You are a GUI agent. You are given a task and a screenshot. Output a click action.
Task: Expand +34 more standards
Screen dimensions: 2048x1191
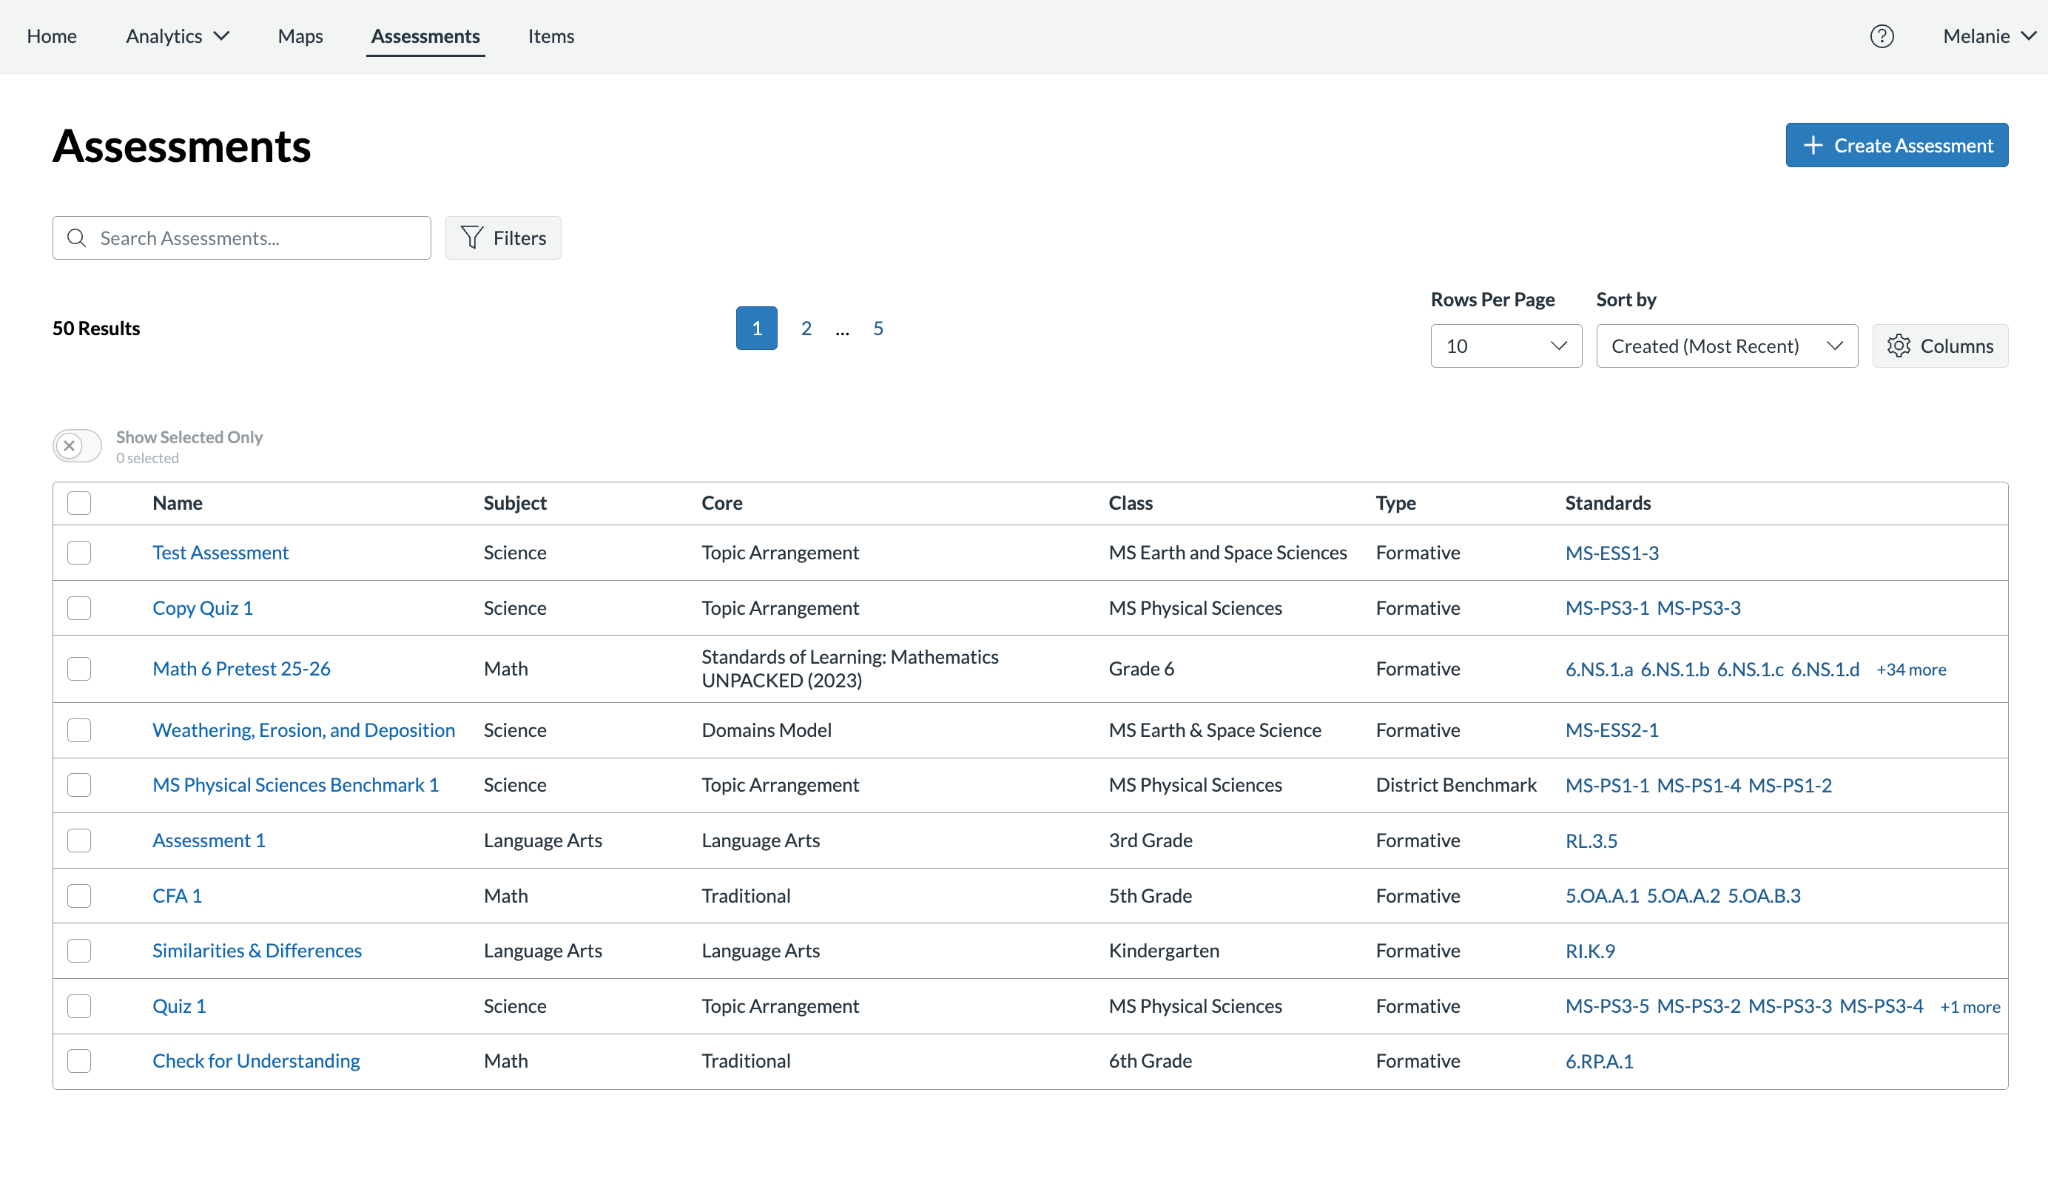[1911, 670]
